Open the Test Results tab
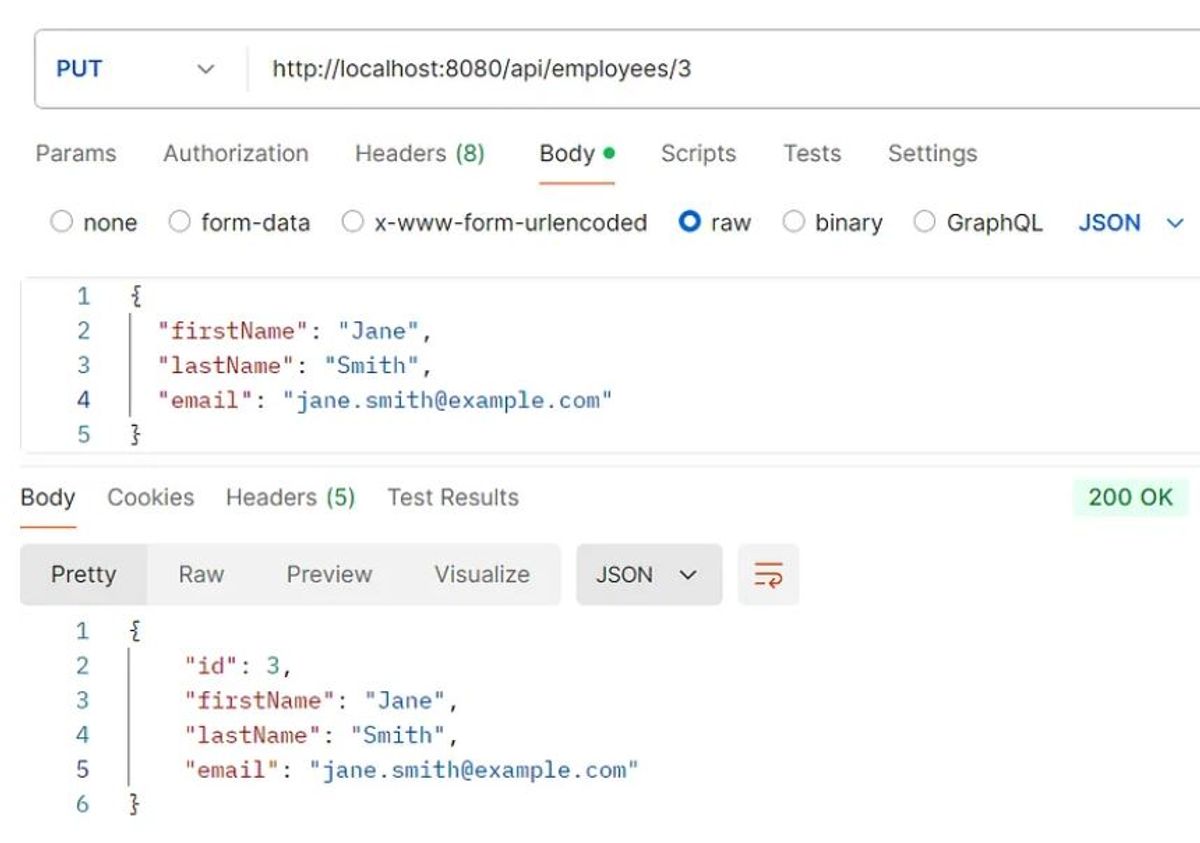The width and height of the screenshot is (1200, 843). pyautogui.click(x=453, y=498)
